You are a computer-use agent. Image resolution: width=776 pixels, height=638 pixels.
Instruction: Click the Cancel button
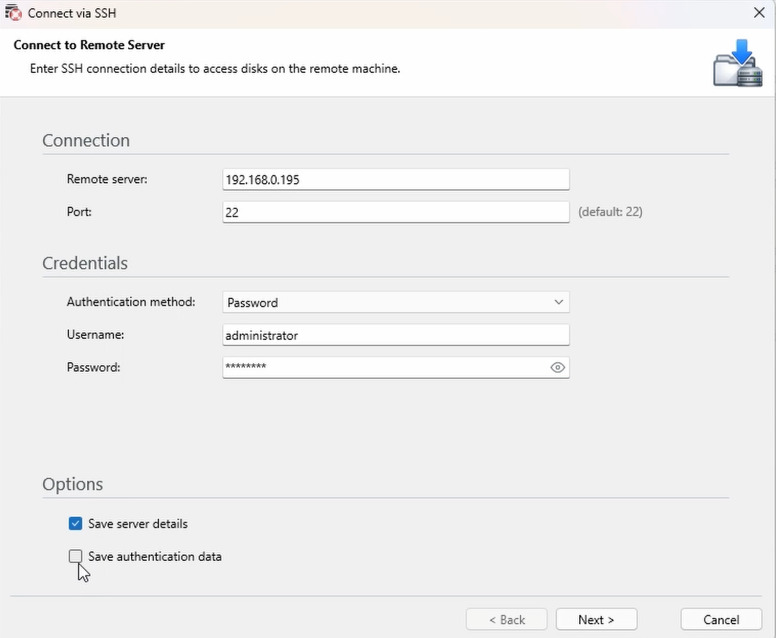[721, 619]
